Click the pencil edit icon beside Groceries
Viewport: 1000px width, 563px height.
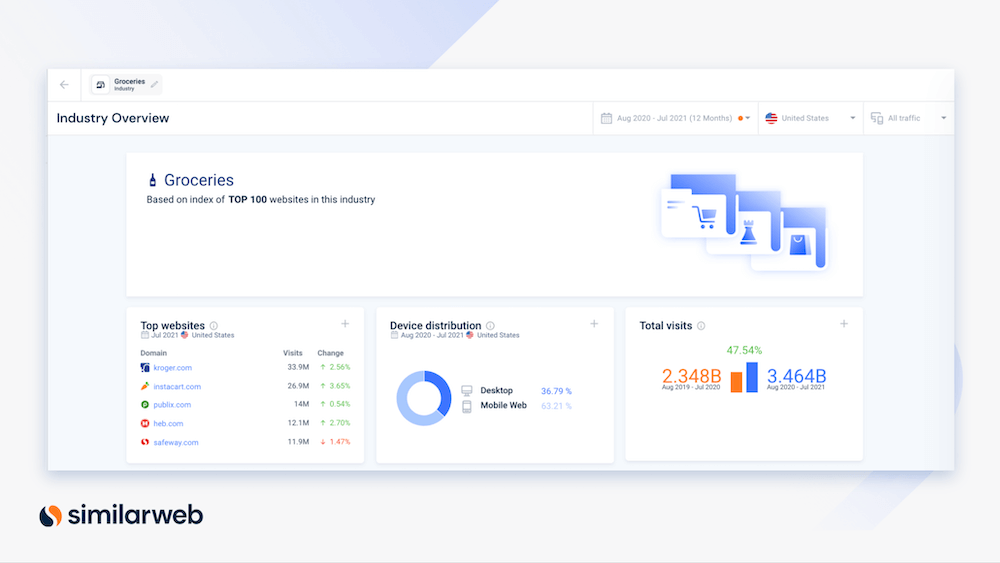pos(154,84)
